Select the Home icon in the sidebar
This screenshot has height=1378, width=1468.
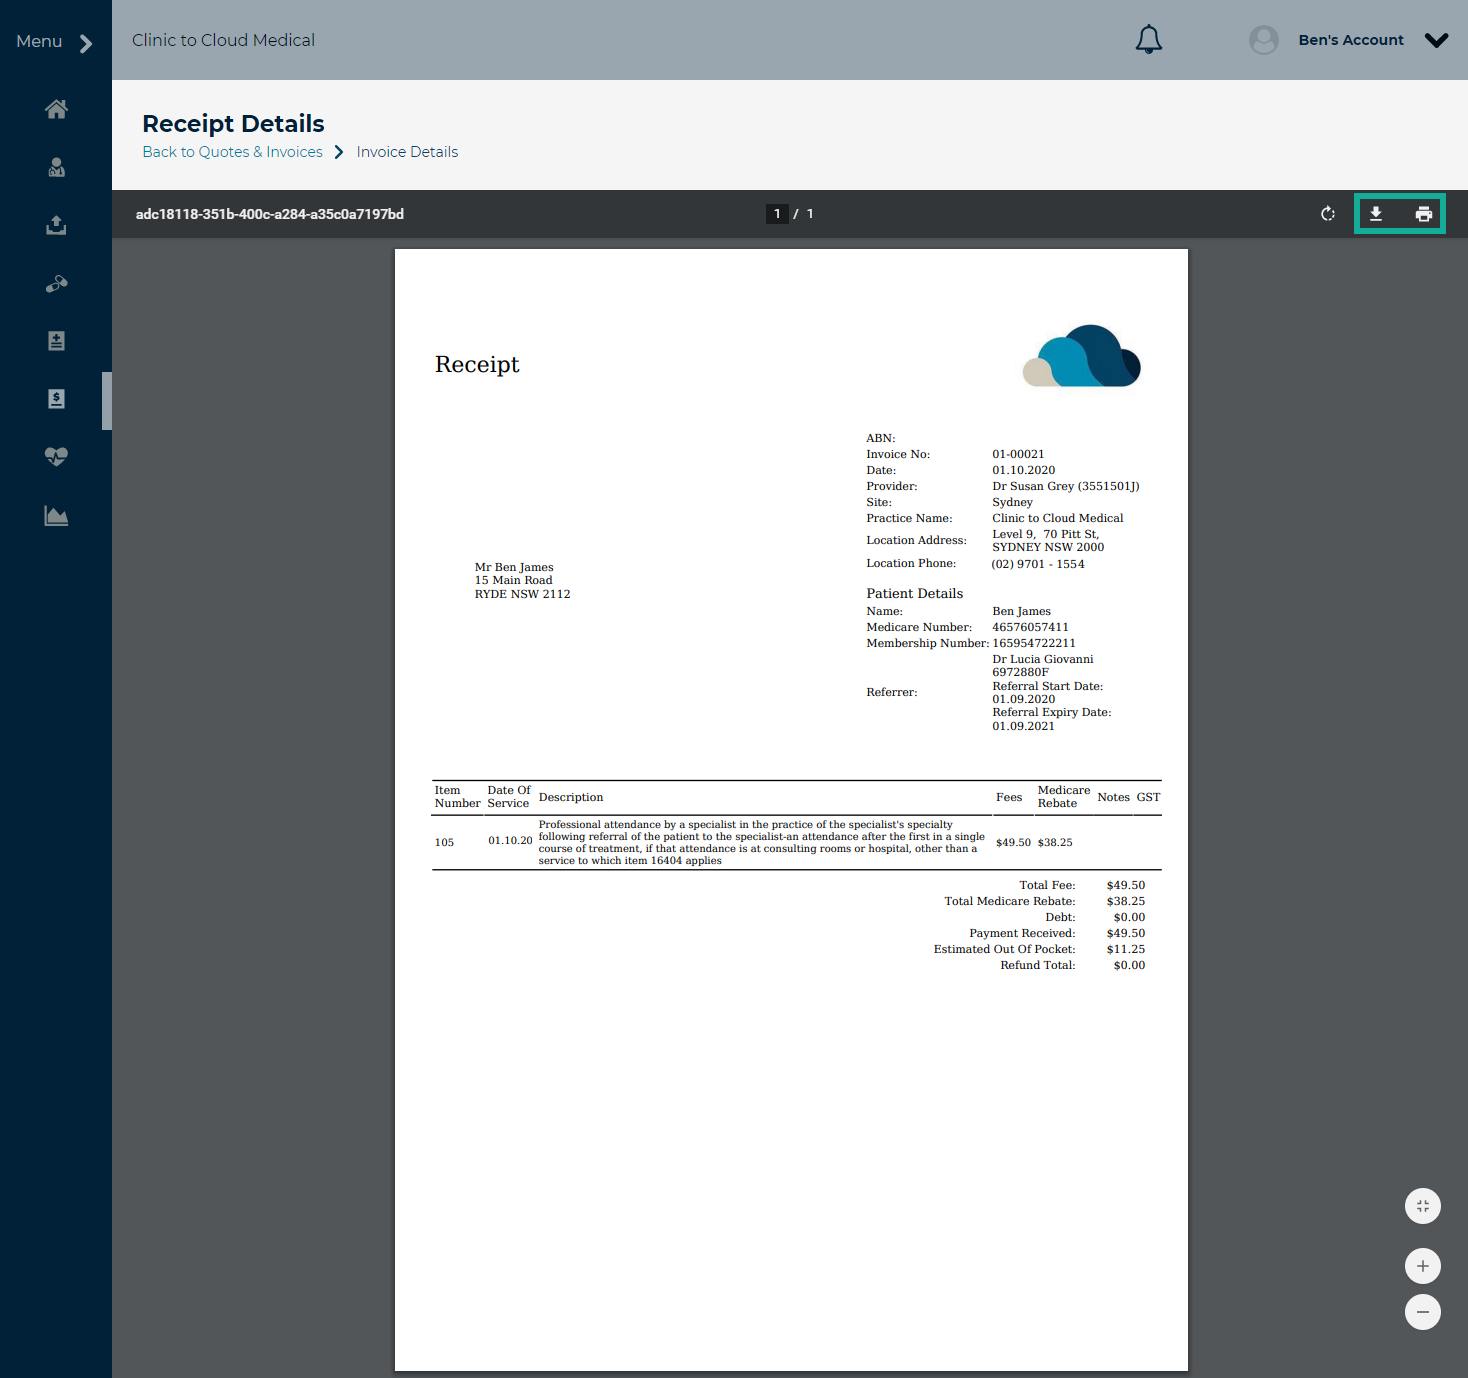56,109
